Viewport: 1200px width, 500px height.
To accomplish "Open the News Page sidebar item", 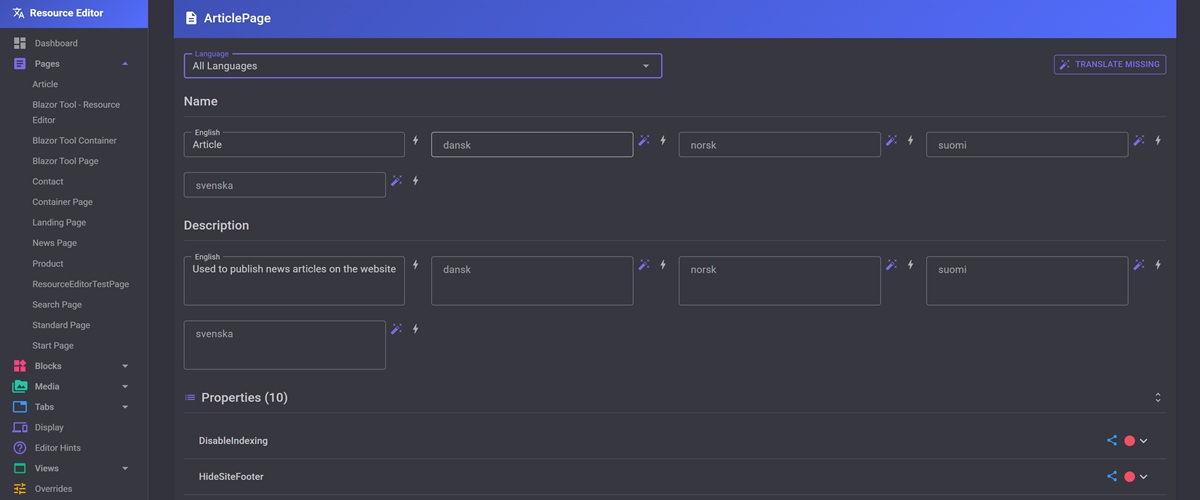I will pos(54,243).
